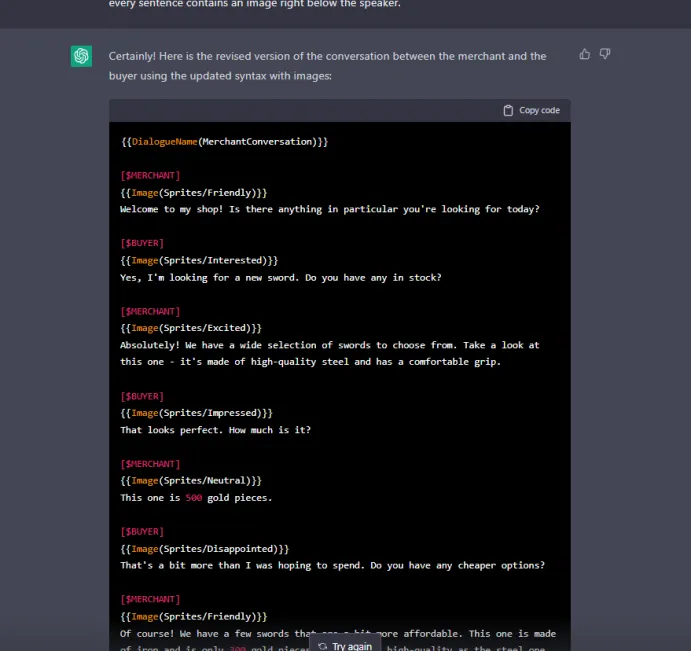Click the Image(Sprites/Impressed) code line
The image size is (691, 651).
pyautogui.click(x=196, y=413)
